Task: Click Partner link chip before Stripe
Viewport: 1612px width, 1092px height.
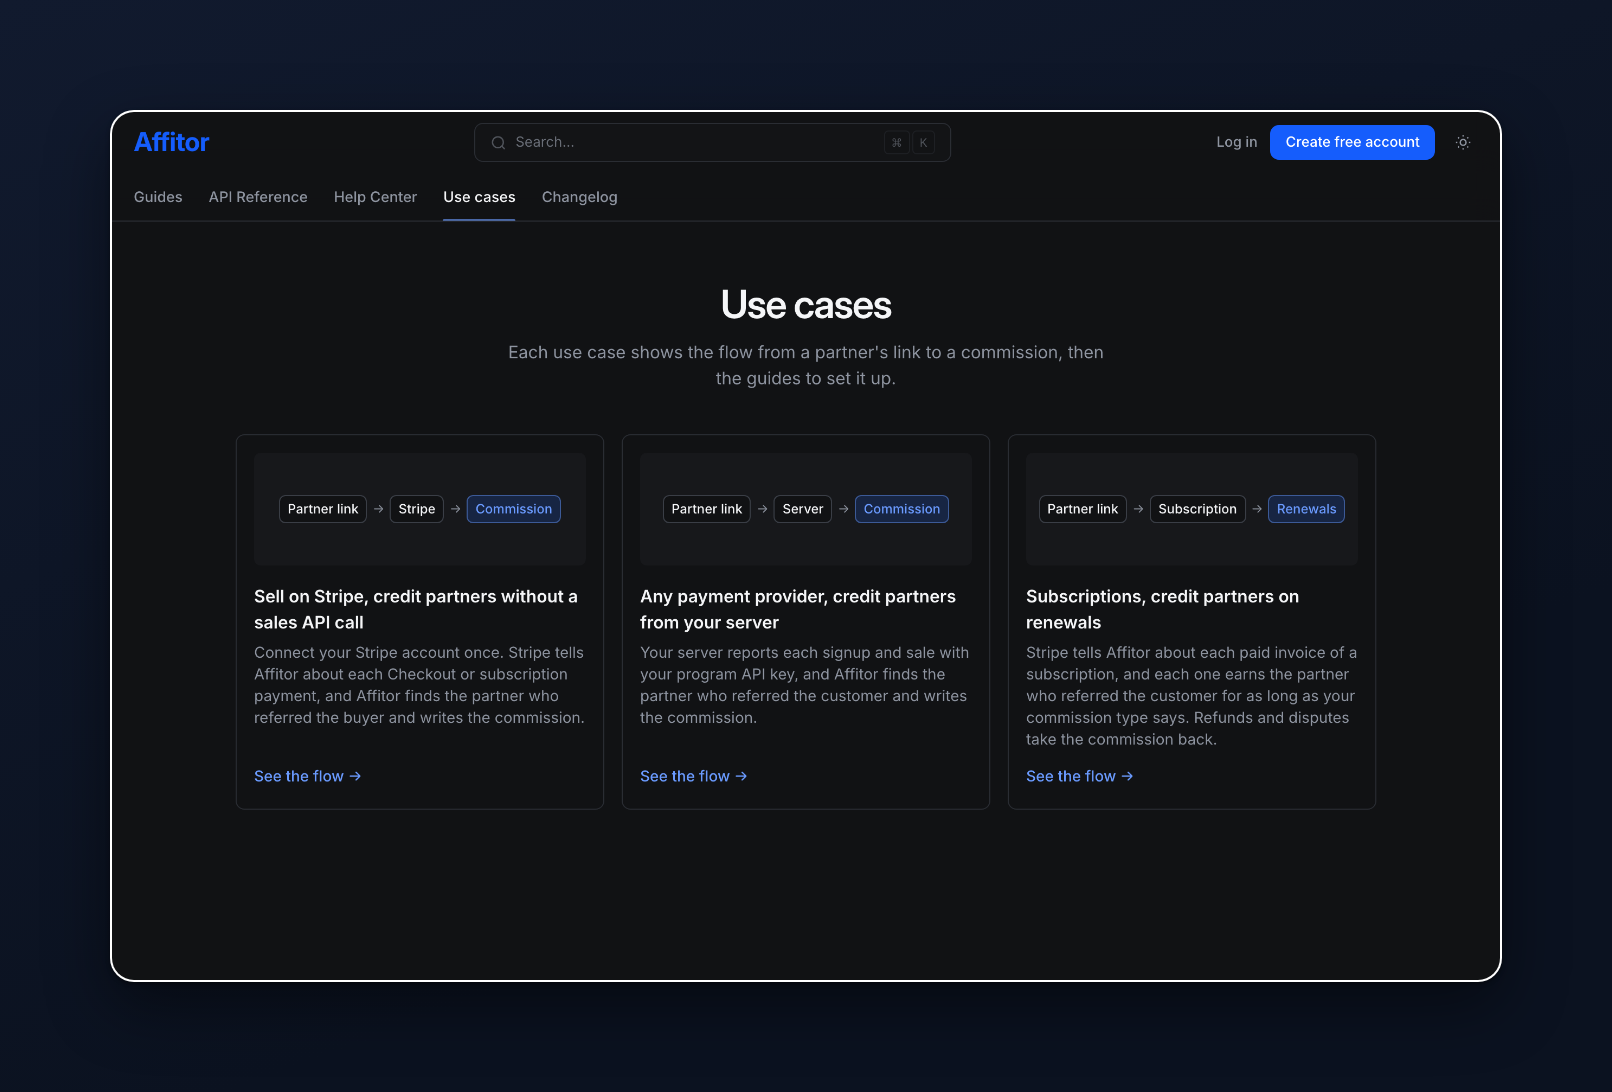Action: pyautogui.click(x=323, y=509)
